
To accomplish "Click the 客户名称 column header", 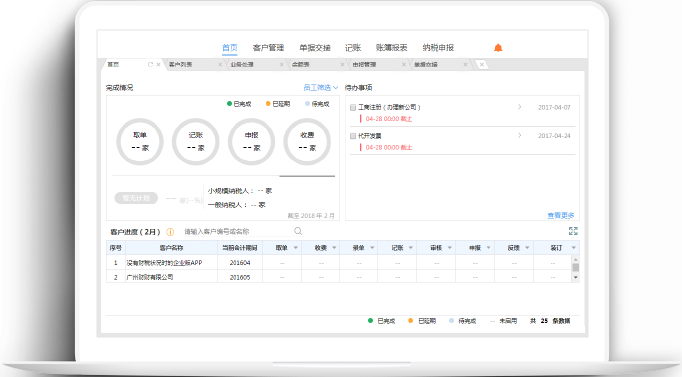I will [171, 248].
